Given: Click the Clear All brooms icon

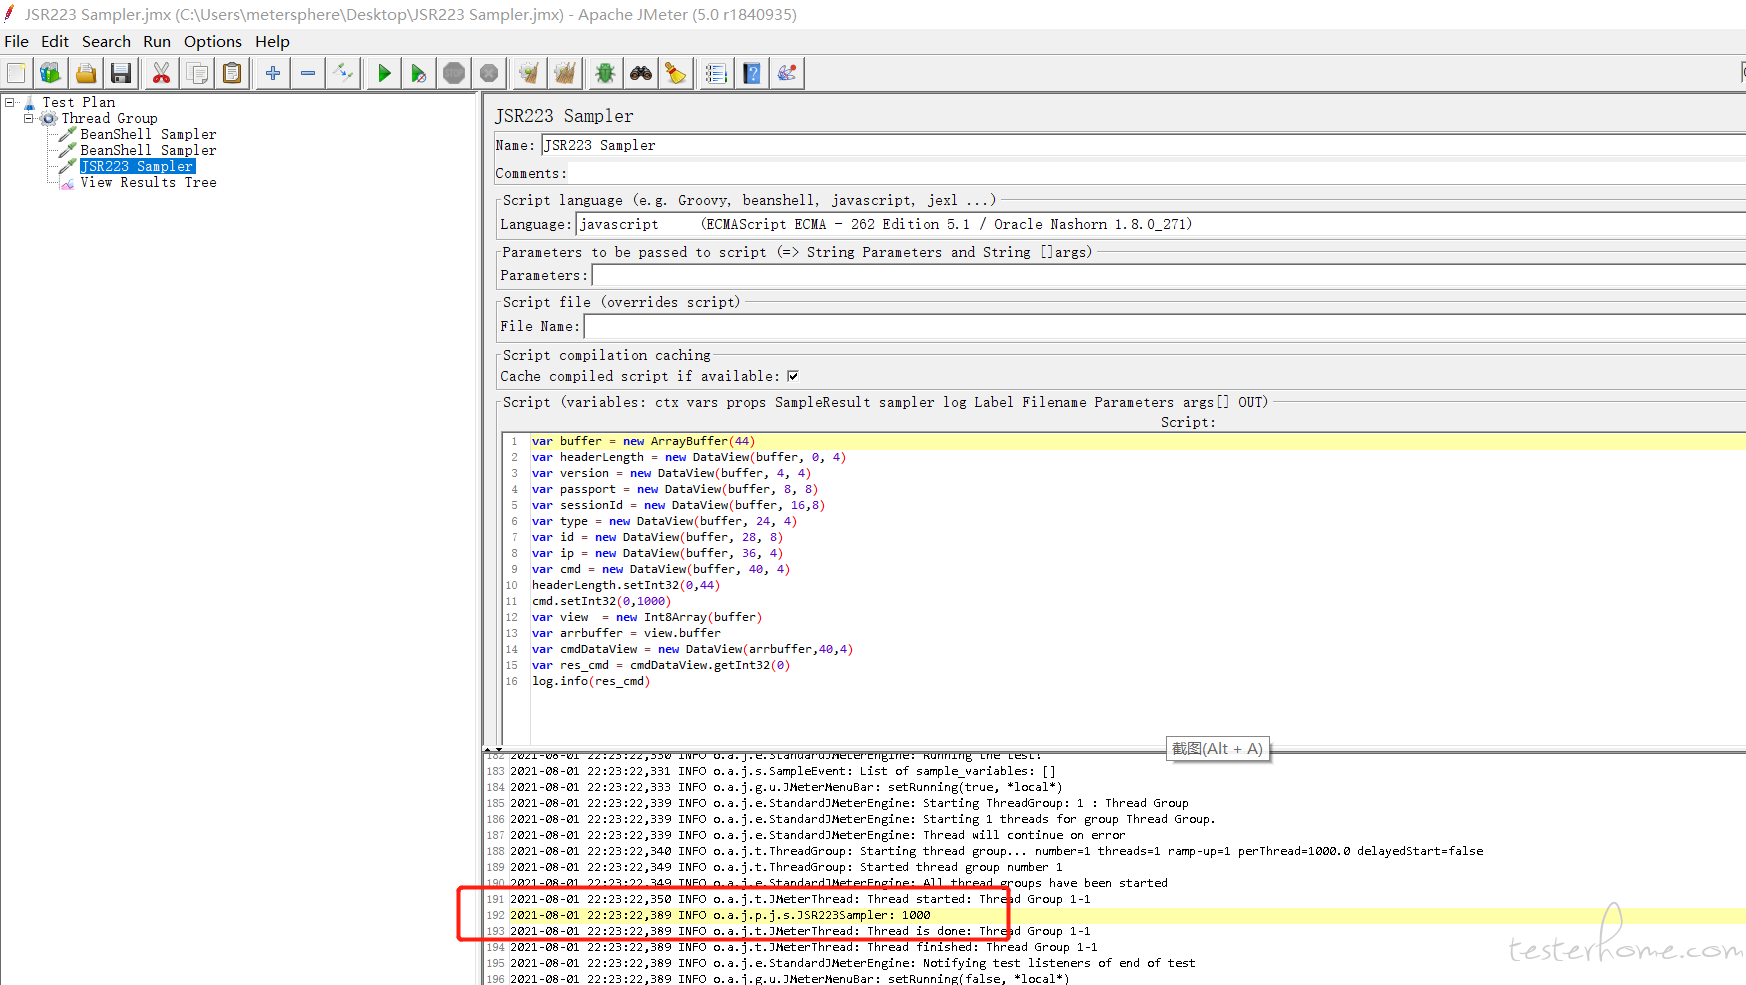Looking at the screenshot, I should coord(565,73).
